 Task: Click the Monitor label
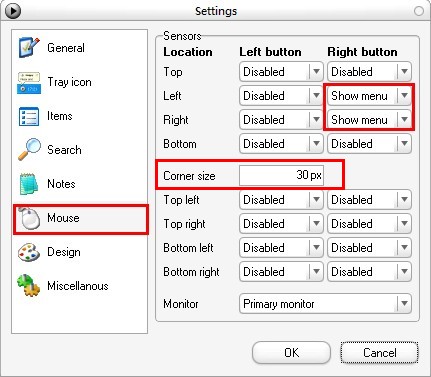tap(181, 304)
